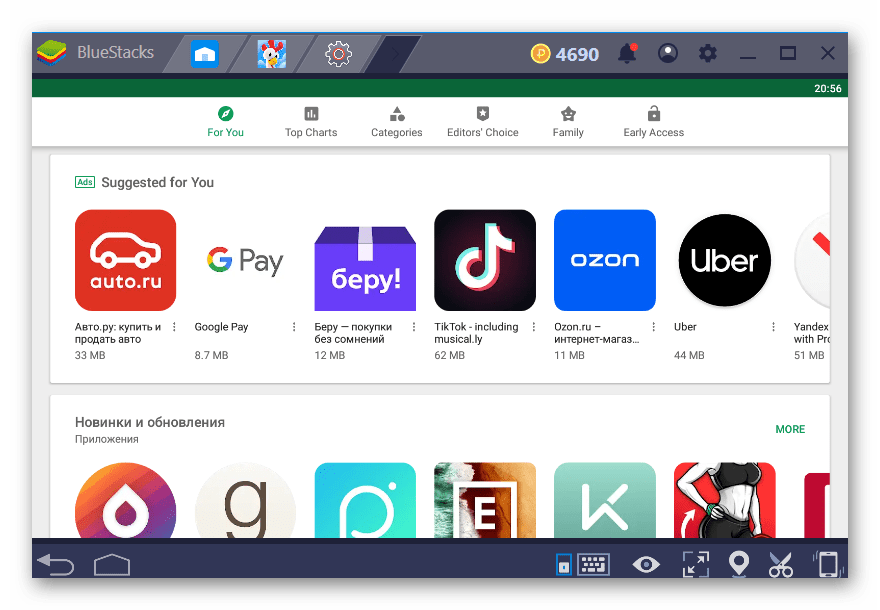This screenshot has width=880, height=610.
Task: Open the Family tab
Action: click(568, 122)
